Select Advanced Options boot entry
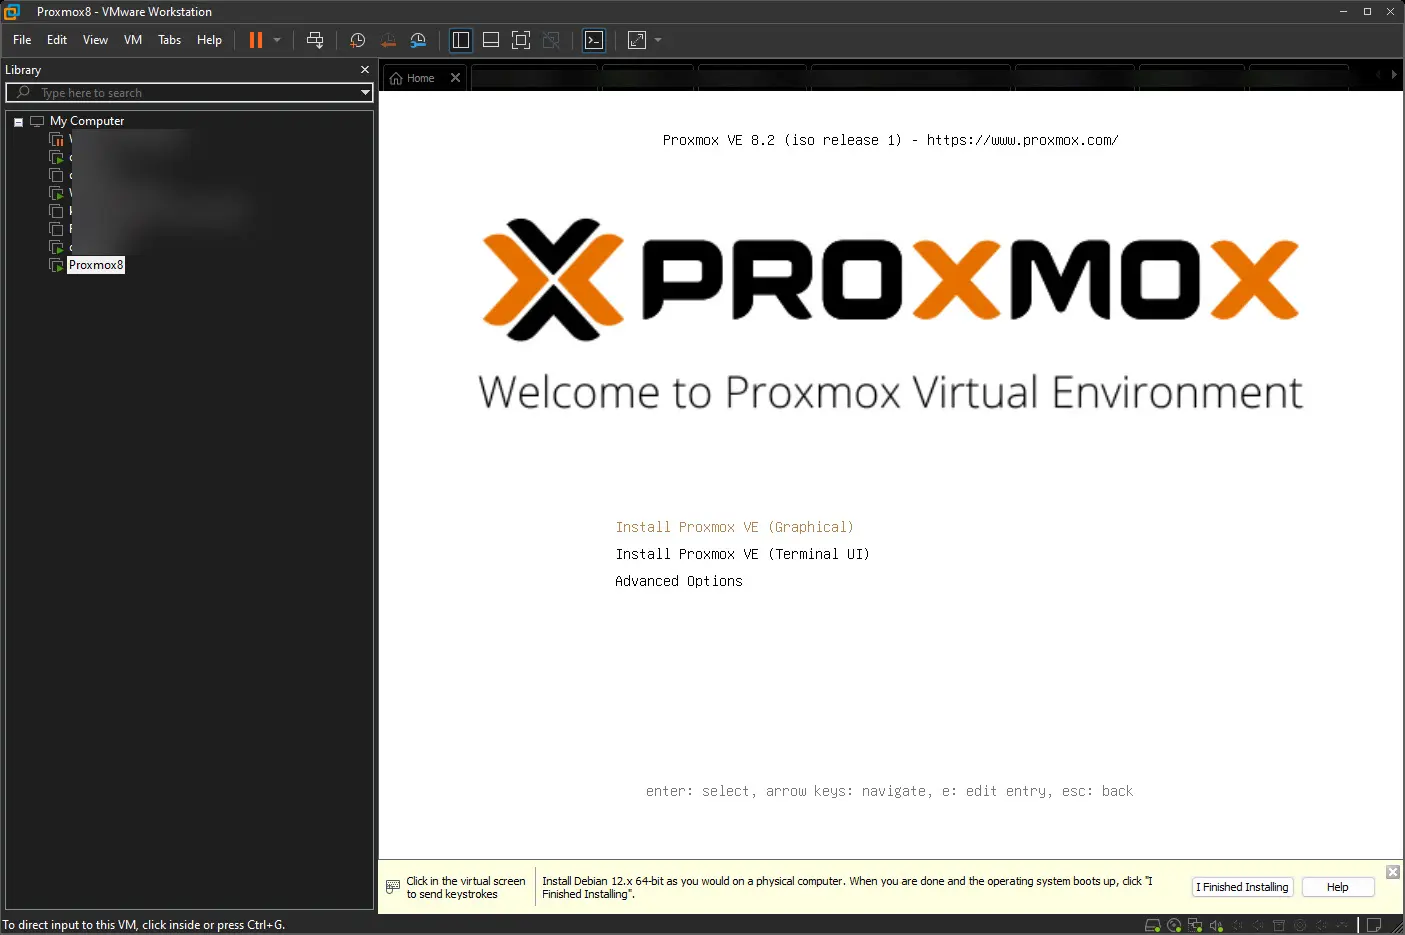Image resolution: width=1405 pixels, height=935 pixels. click(x=679, y=581)
